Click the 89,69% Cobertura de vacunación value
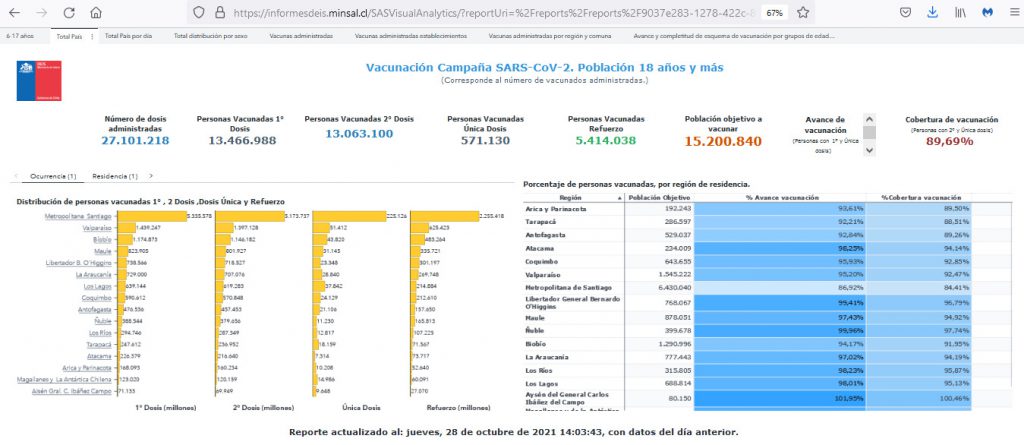1024x445 pixels. (x=951, y=141)
